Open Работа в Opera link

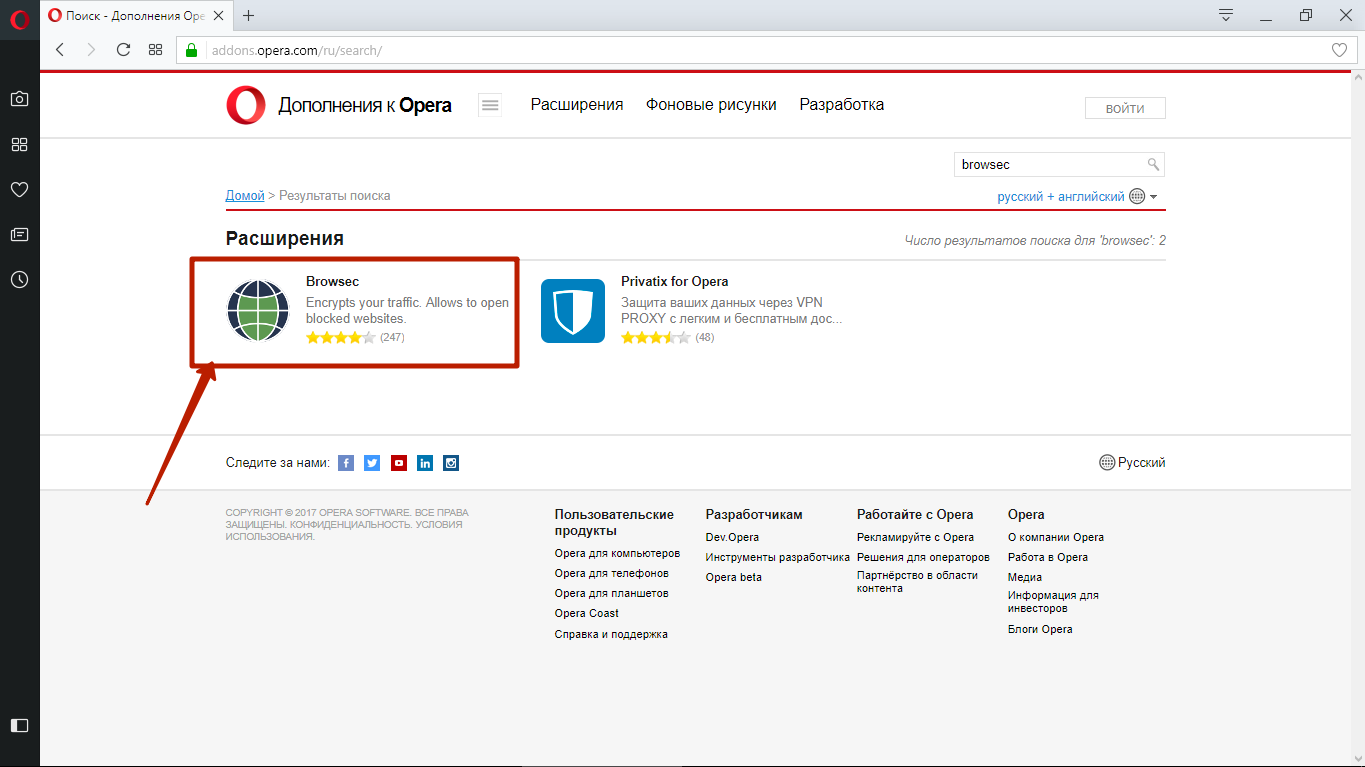pos(1048,558)
